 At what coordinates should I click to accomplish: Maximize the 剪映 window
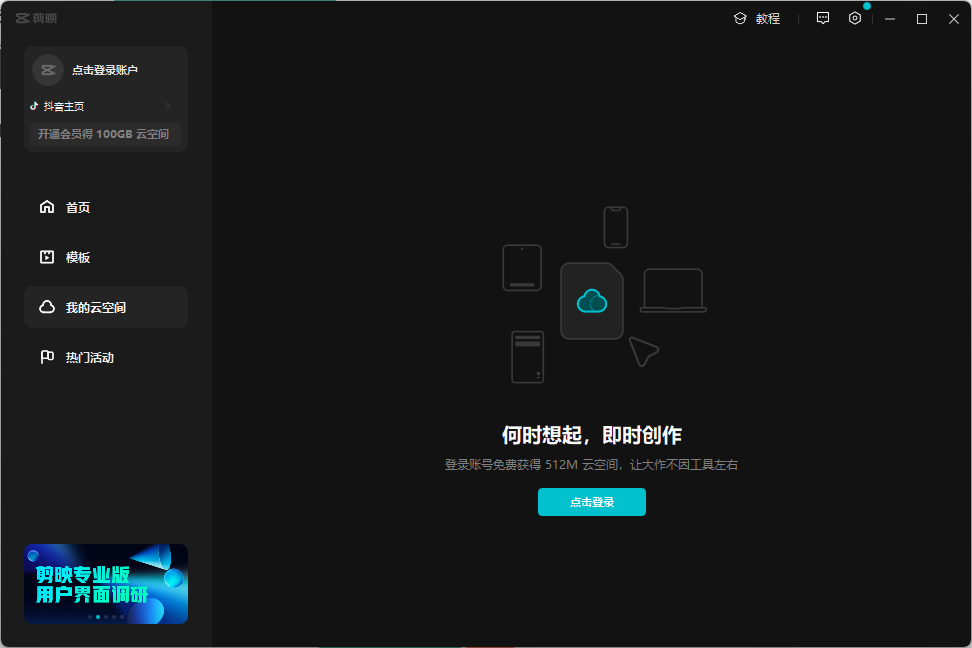click(922, 19)
